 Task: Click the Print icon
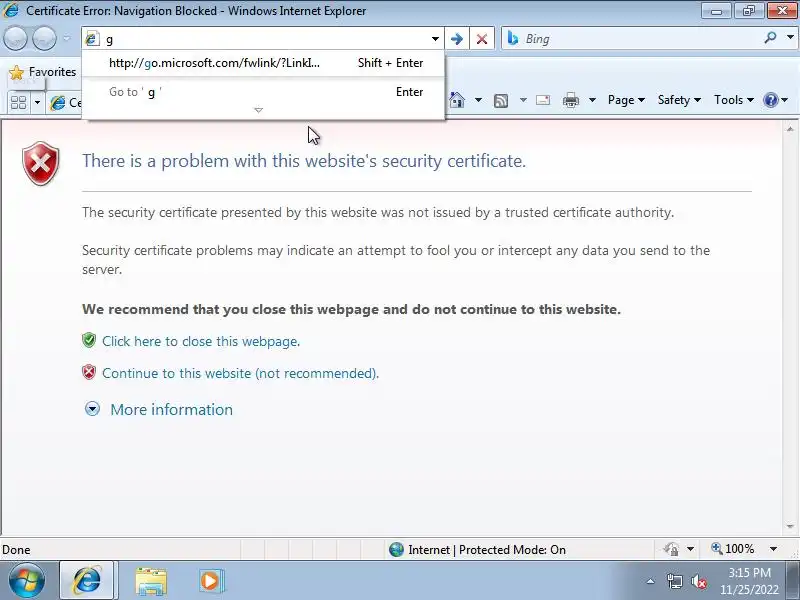[x=570, y=100]
